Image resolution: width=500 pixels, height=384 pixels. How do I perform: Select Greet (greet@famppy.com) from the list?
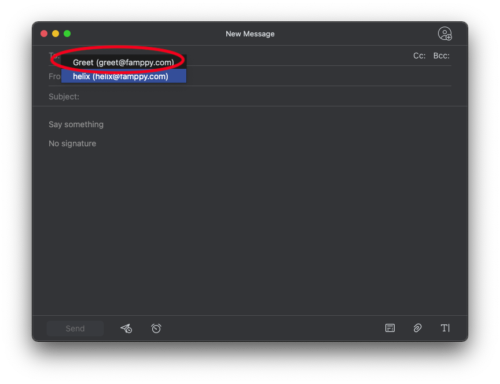[124, 62]
